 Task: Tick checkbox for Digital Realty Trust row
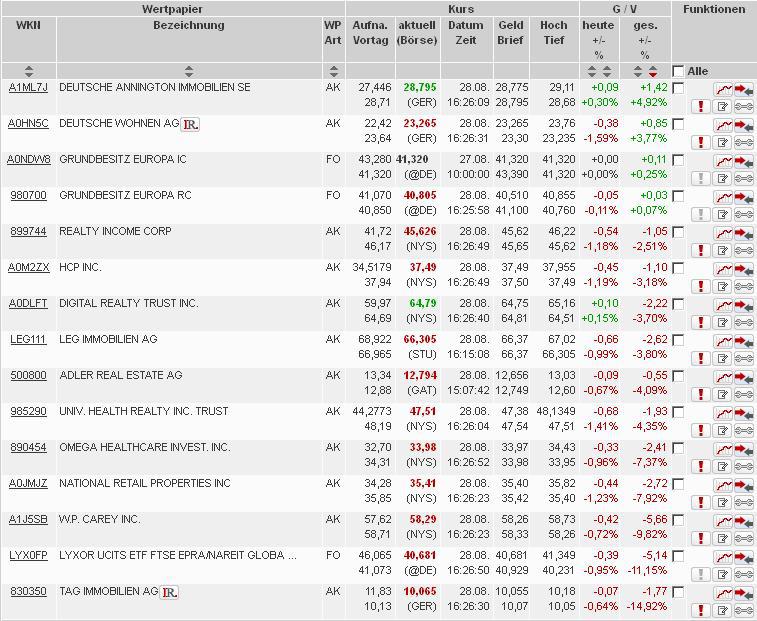coord(679,304)
